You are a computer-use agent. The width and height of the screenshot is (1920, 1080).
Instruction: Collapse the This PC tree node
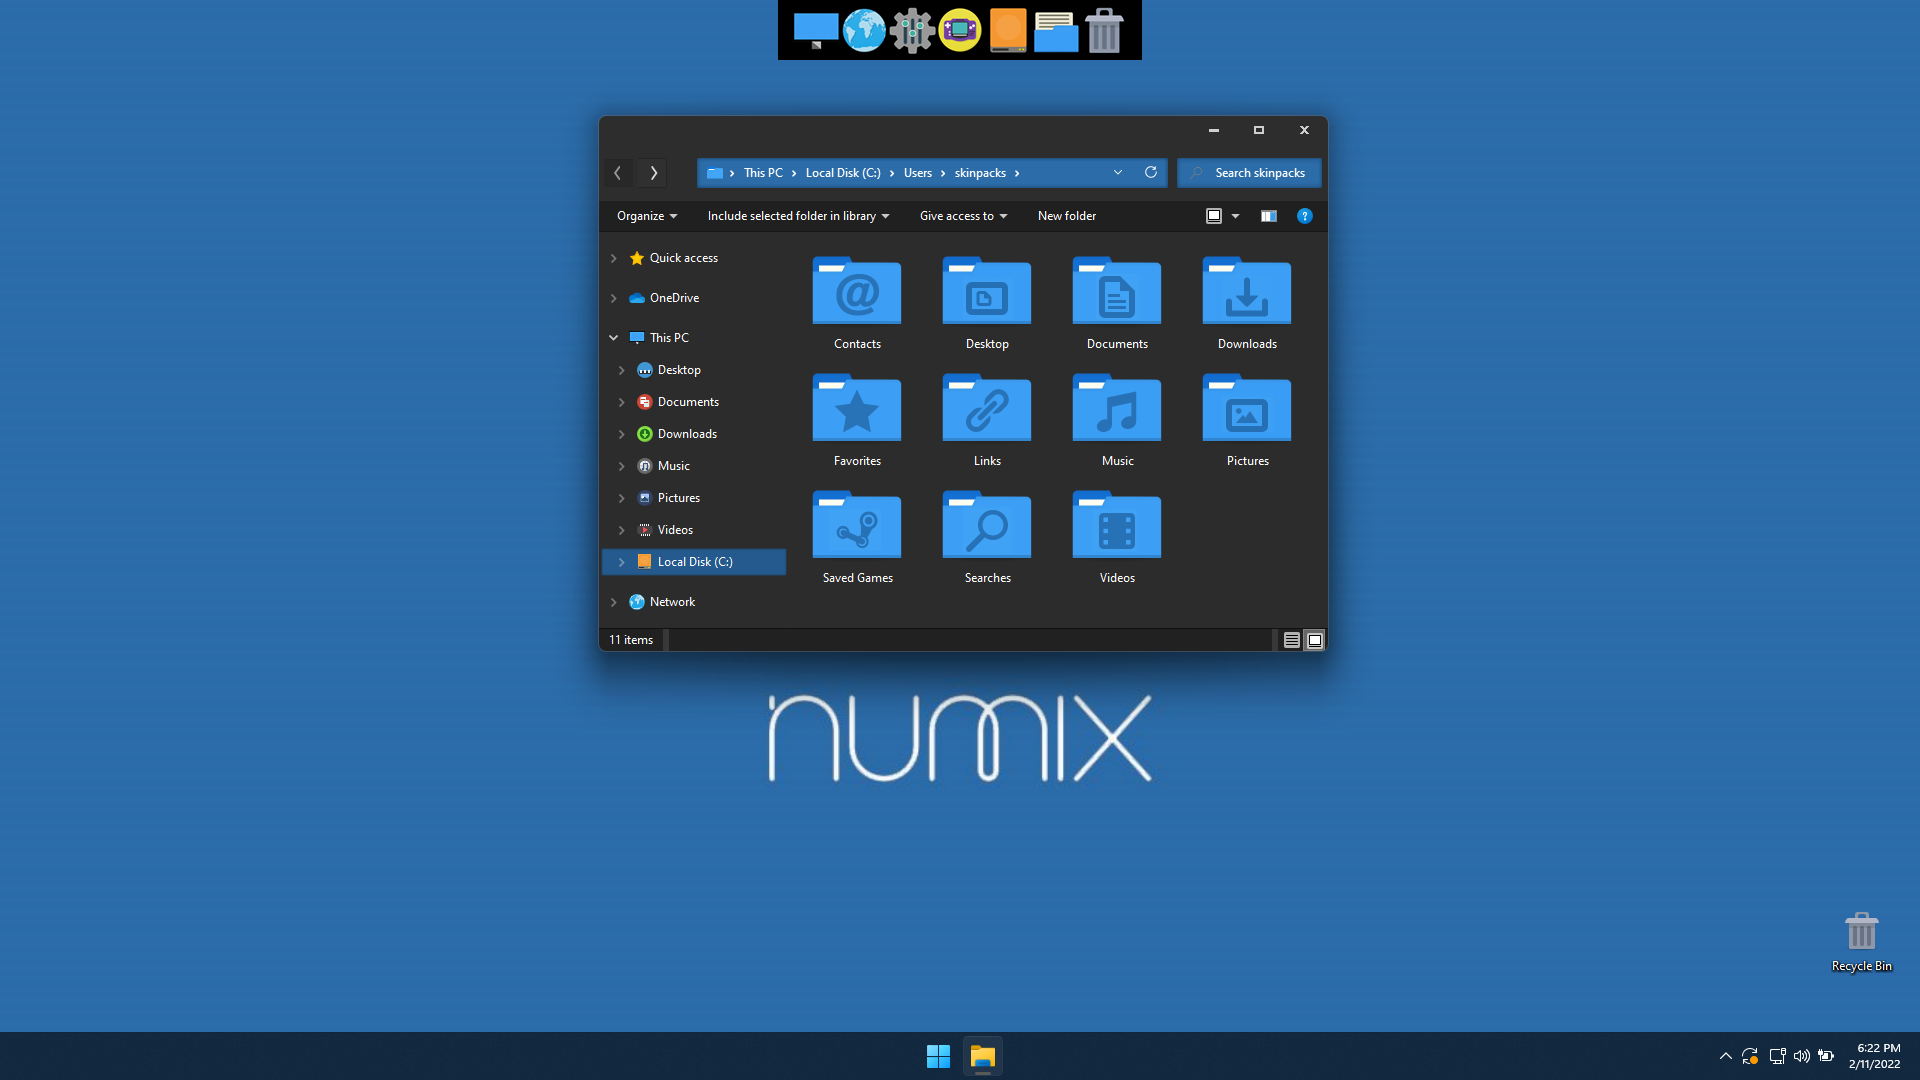pos(614,338)
